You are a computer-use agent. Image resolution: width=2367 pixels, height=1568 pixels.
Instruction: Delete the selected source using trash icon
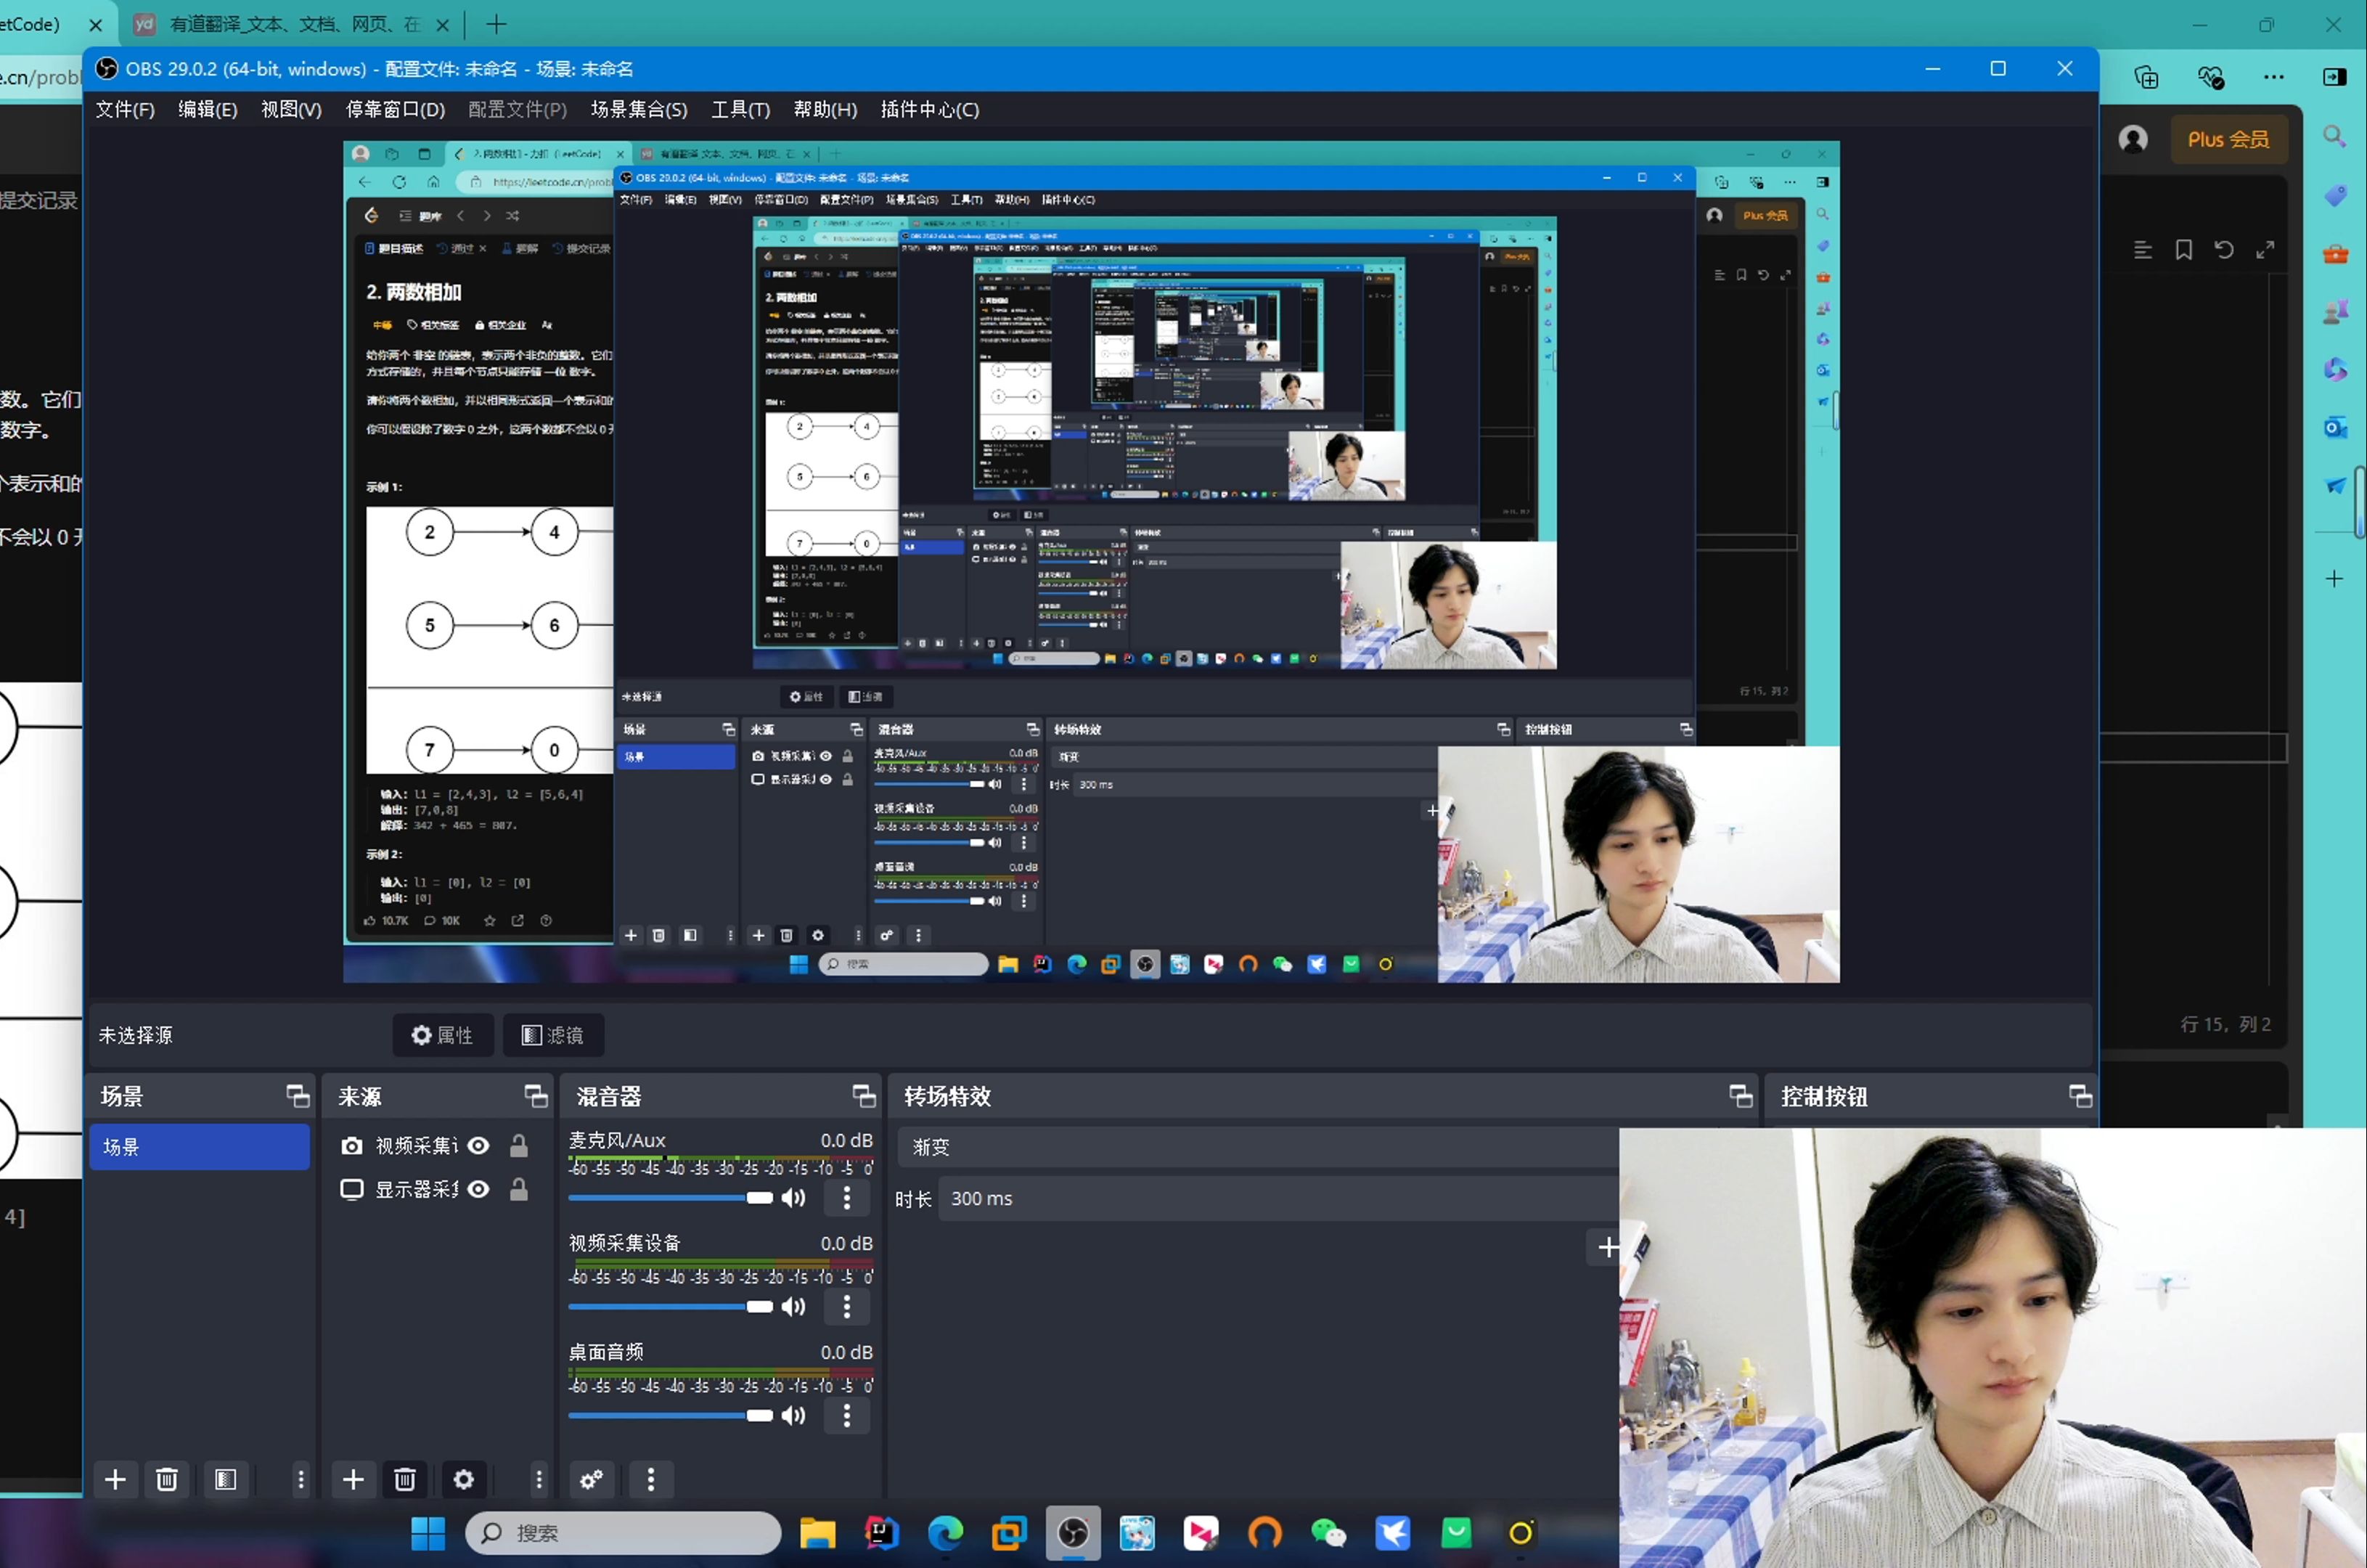(x=404, y=1480)
